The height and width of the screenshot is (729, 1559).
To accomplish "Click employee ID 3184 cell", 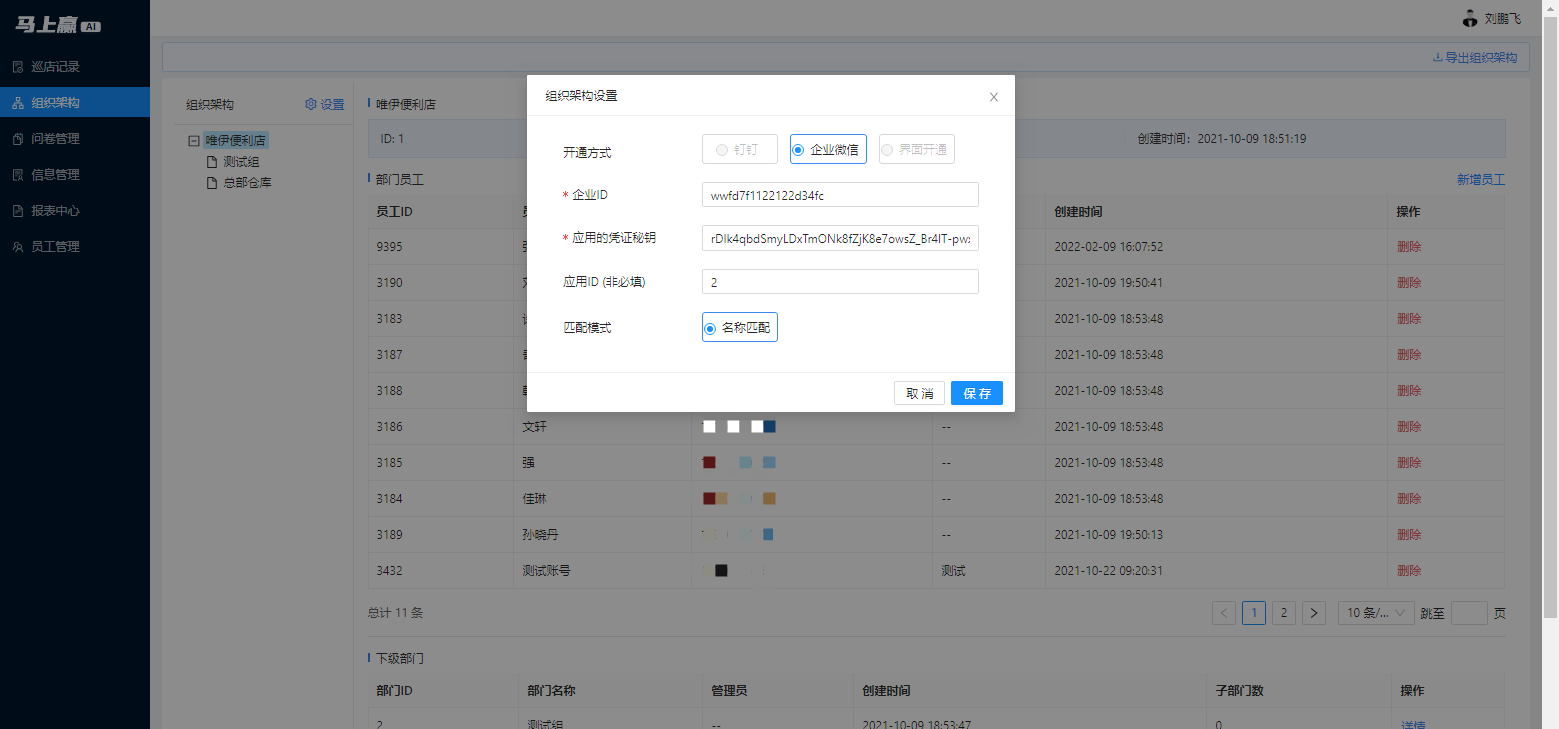I will tap(440, 499).
